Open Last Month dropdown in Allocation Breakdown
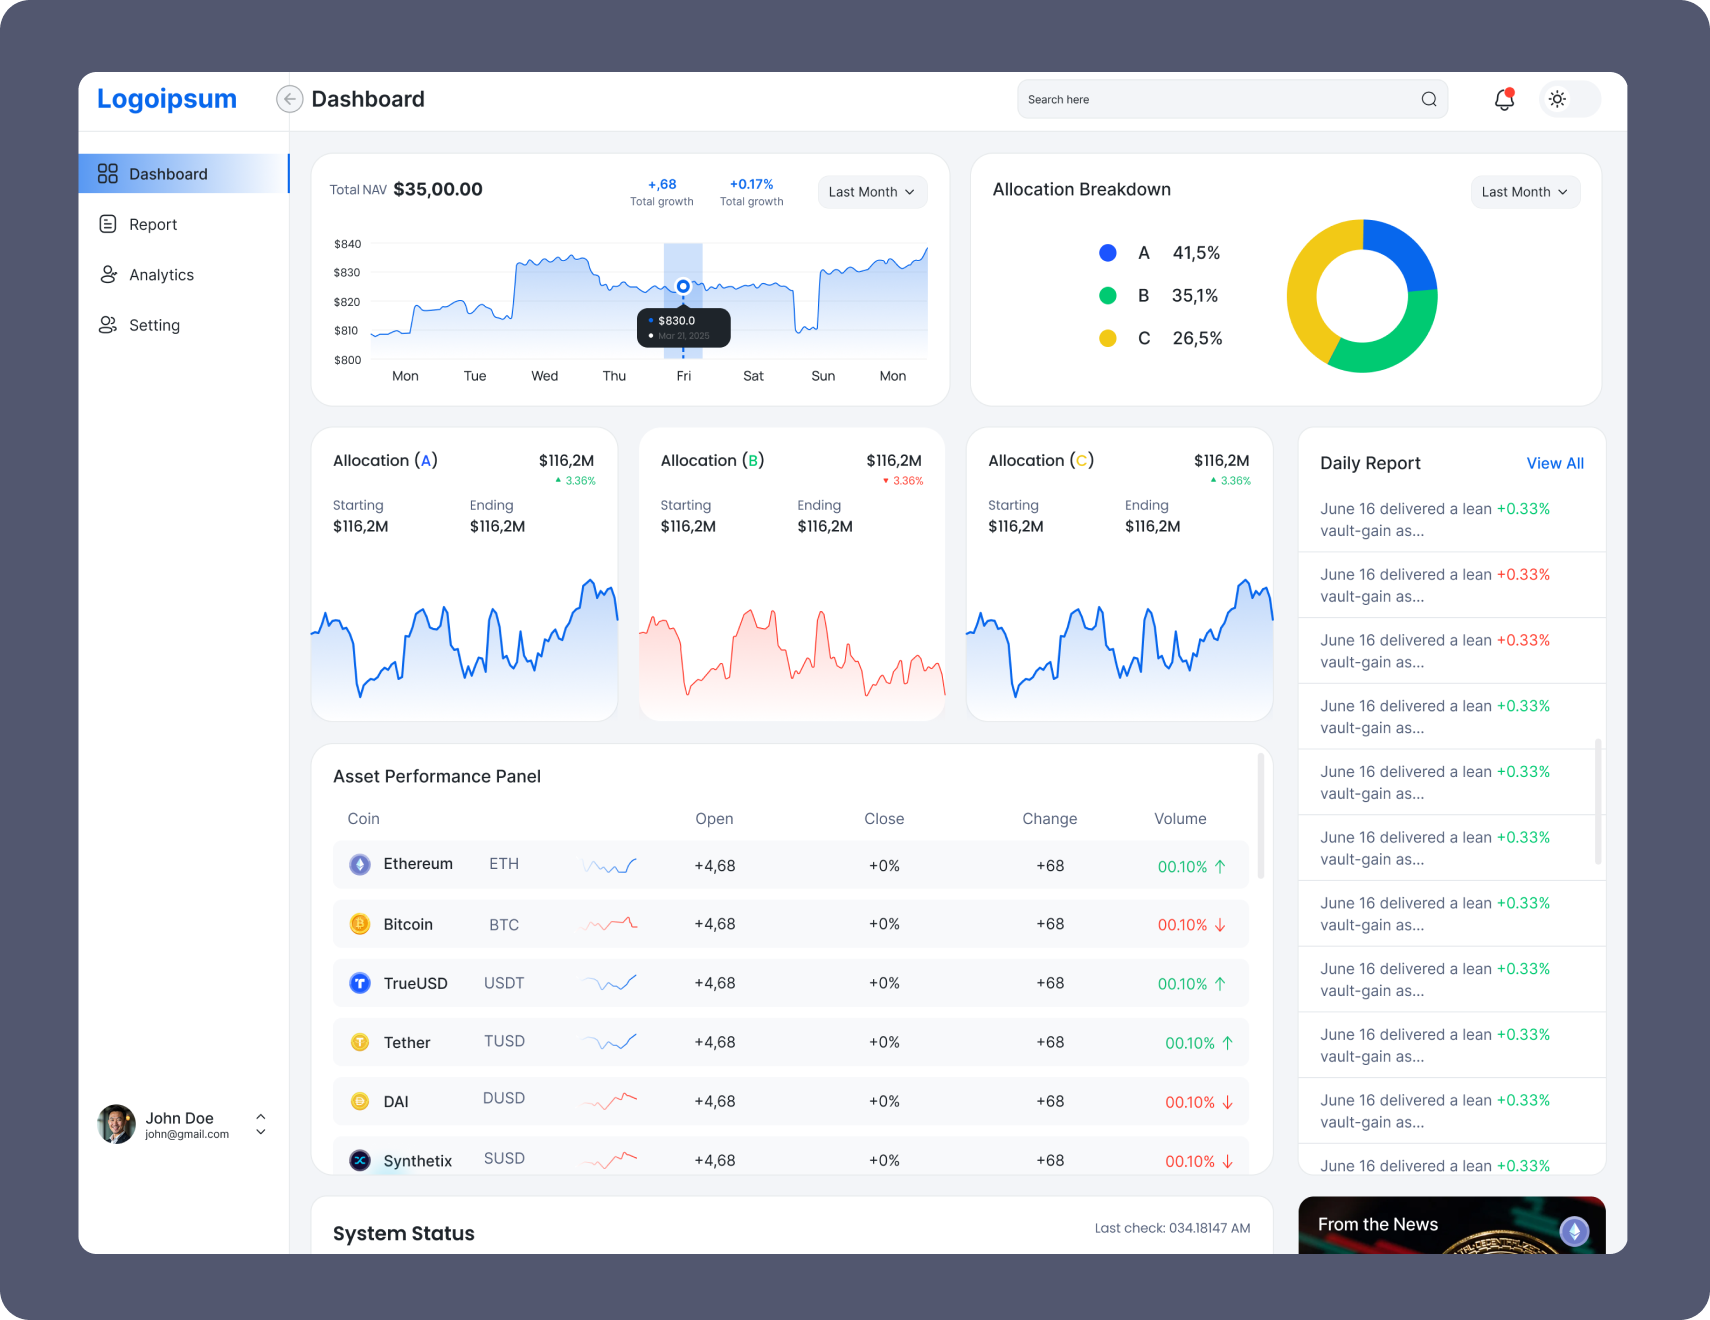 point(1525,192)
